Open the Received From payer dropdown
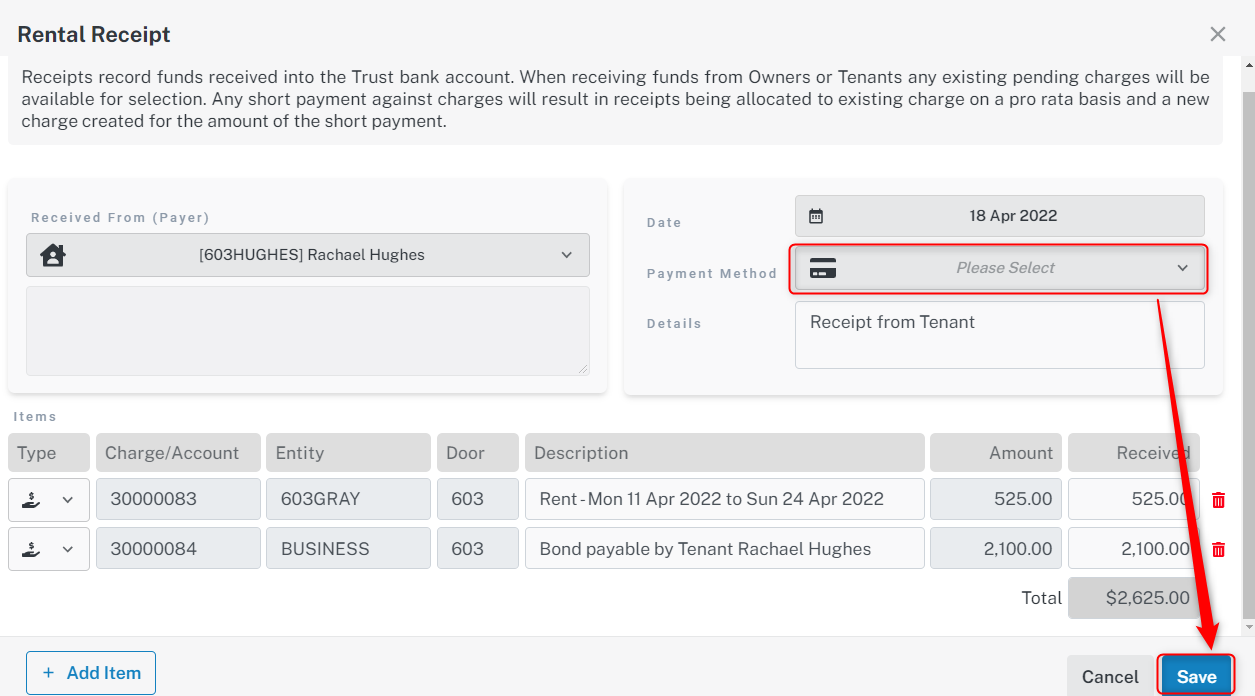The width and height of the screenshot is (1255, 696). 308,255
